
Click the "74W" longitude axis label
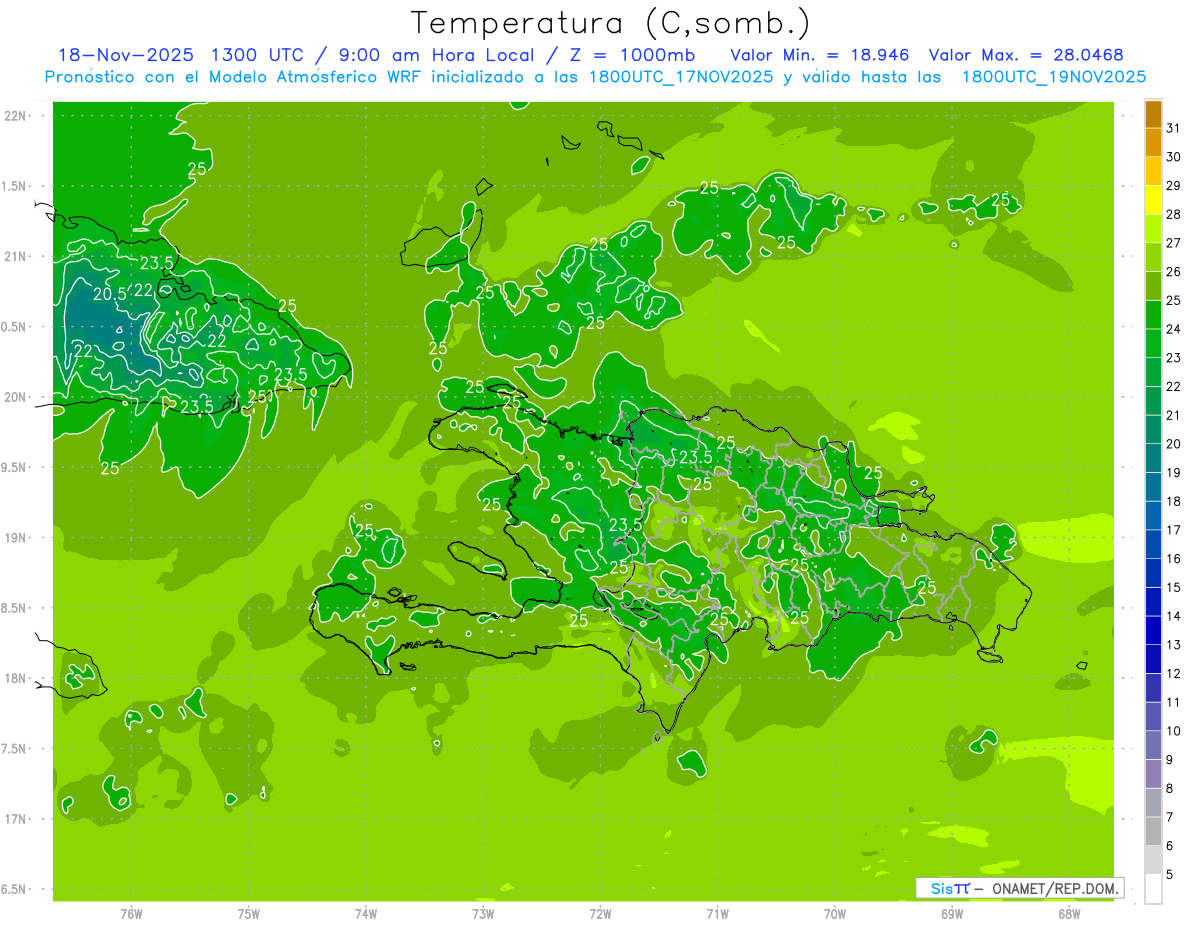[x=366, y=914]
